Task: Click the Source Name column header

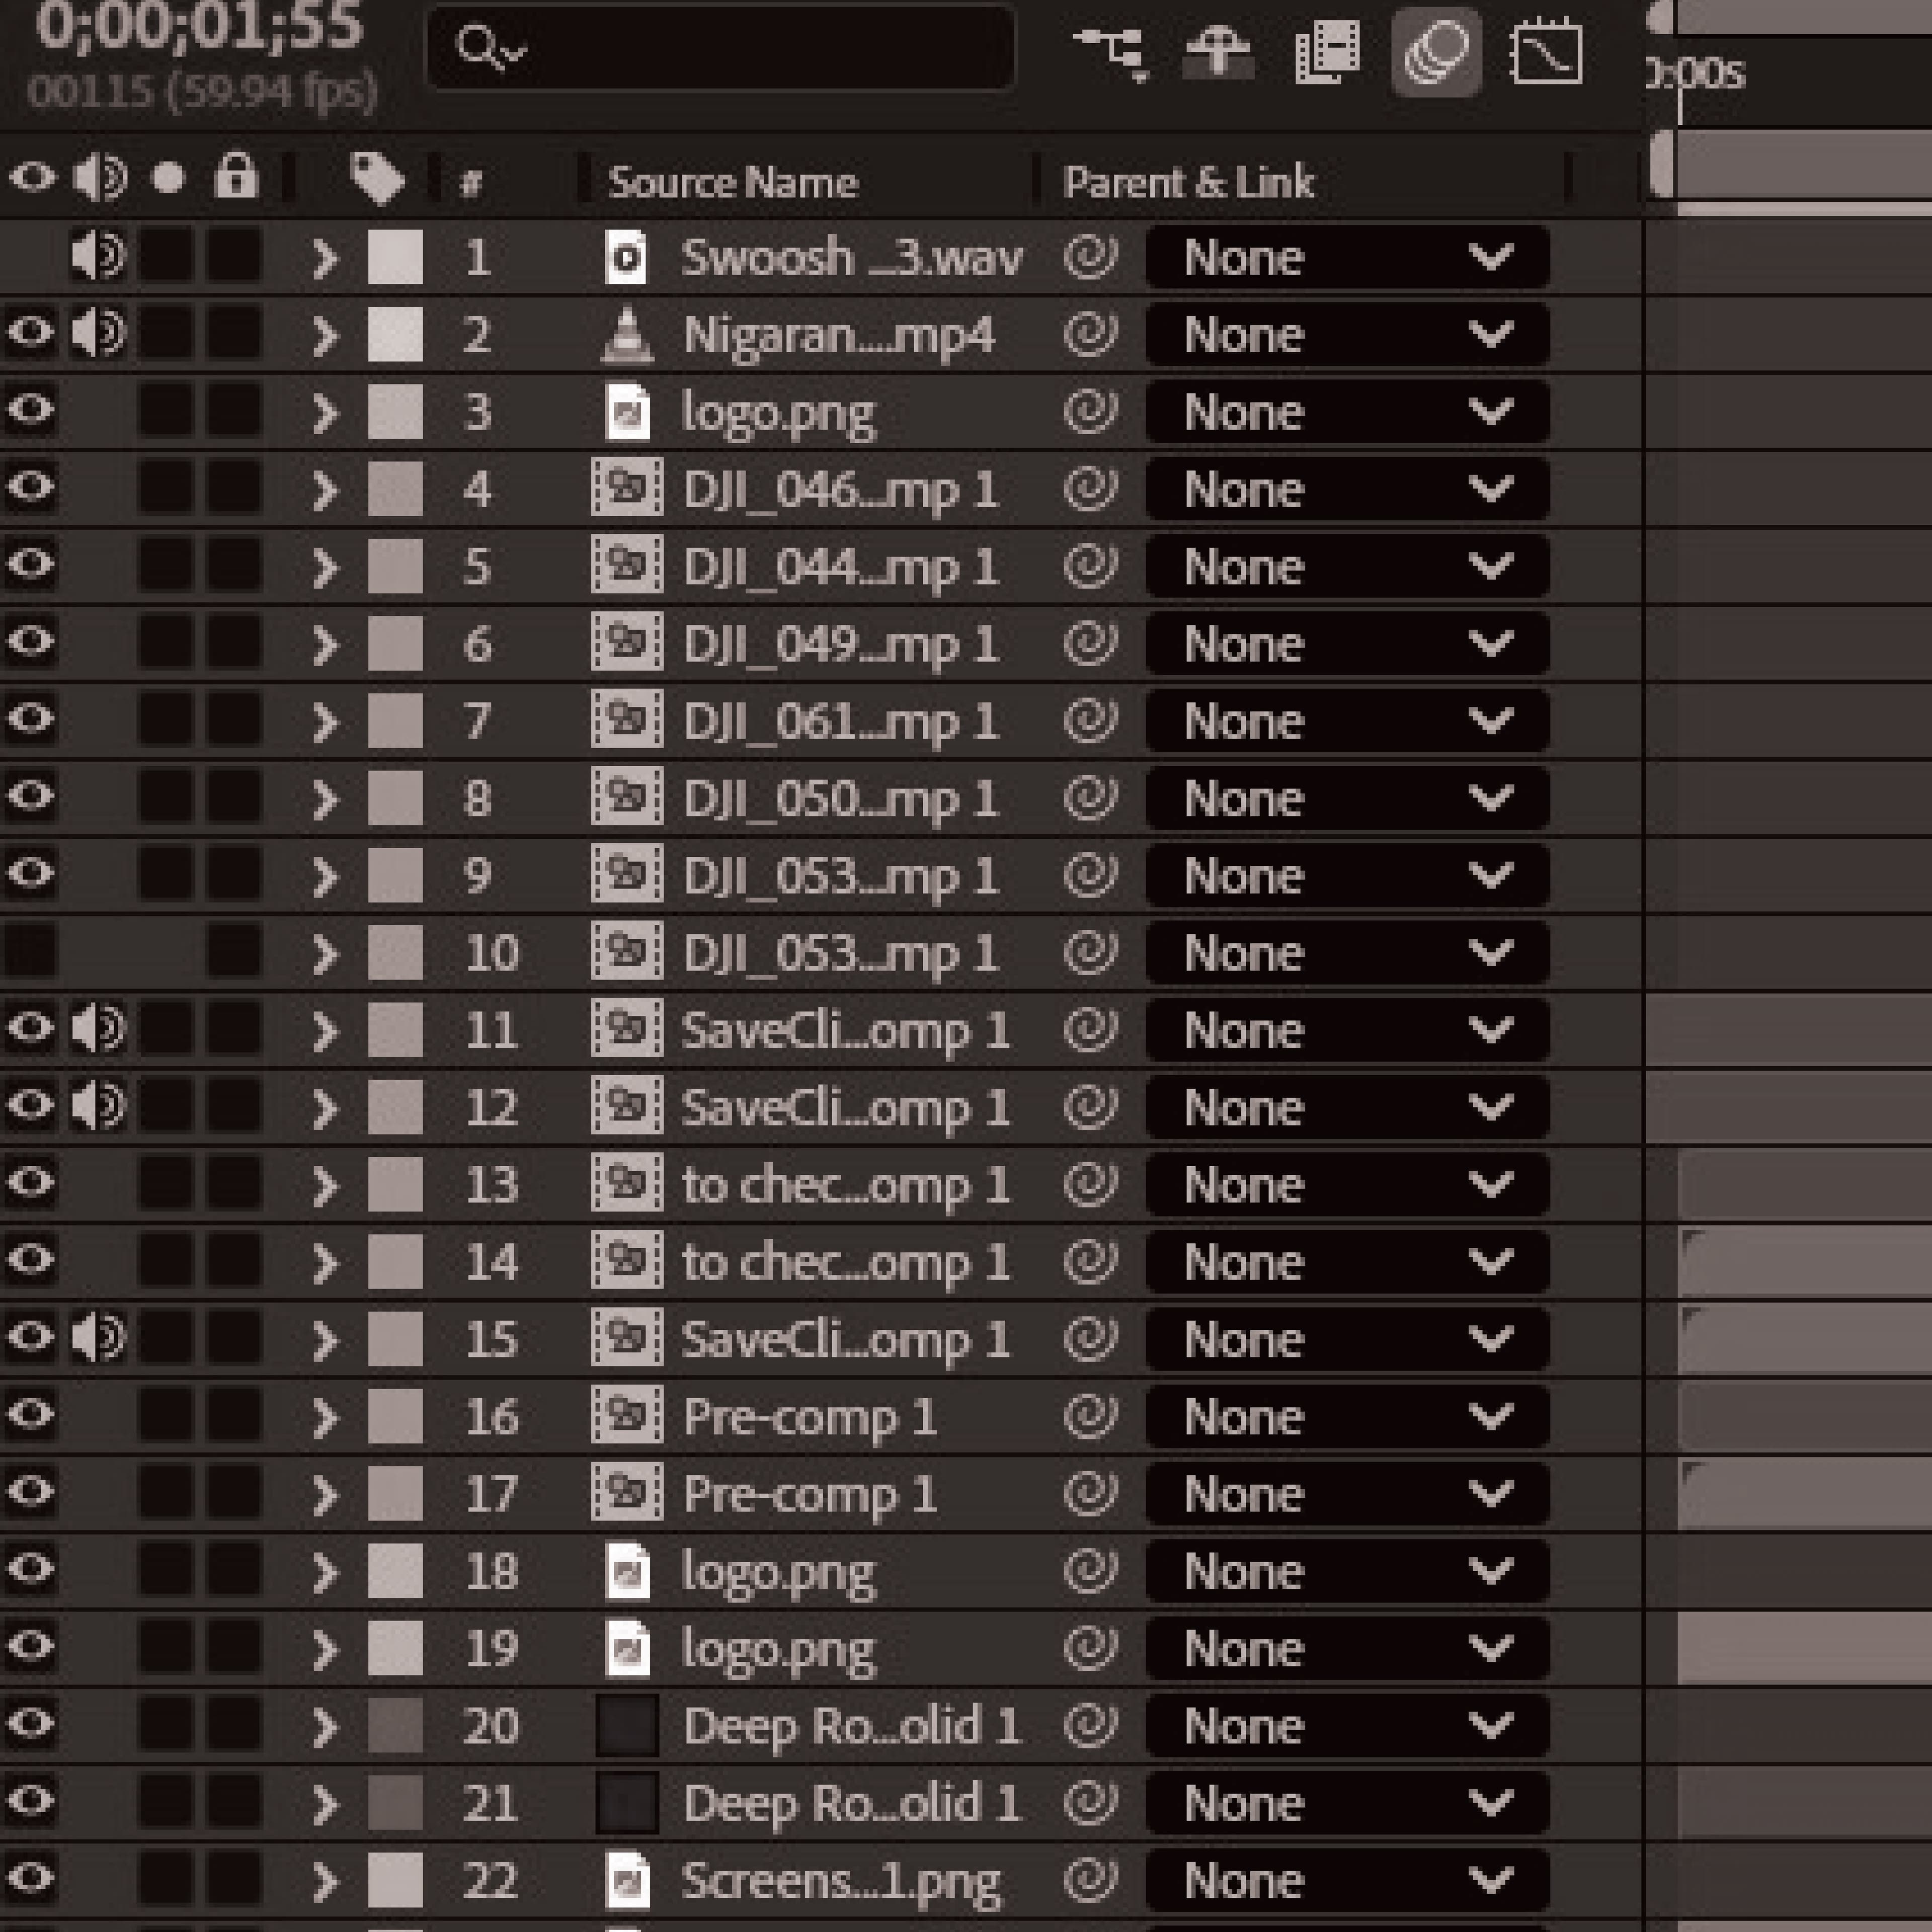Action: coord(732,183)
